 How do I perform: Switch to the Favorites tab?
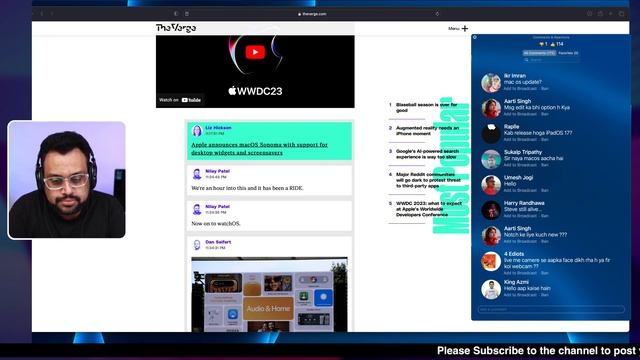coord(568,53)
